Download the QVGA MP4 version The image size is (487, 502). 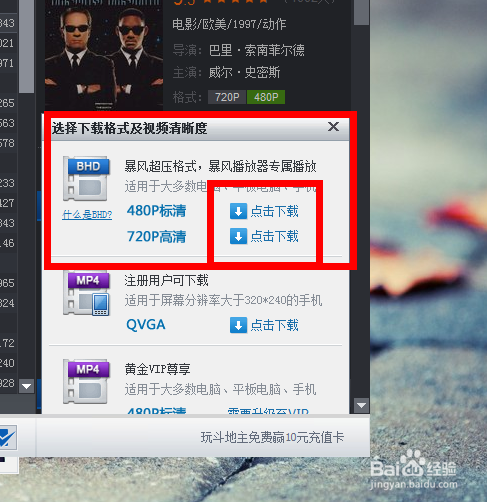(x=264, y=325)
